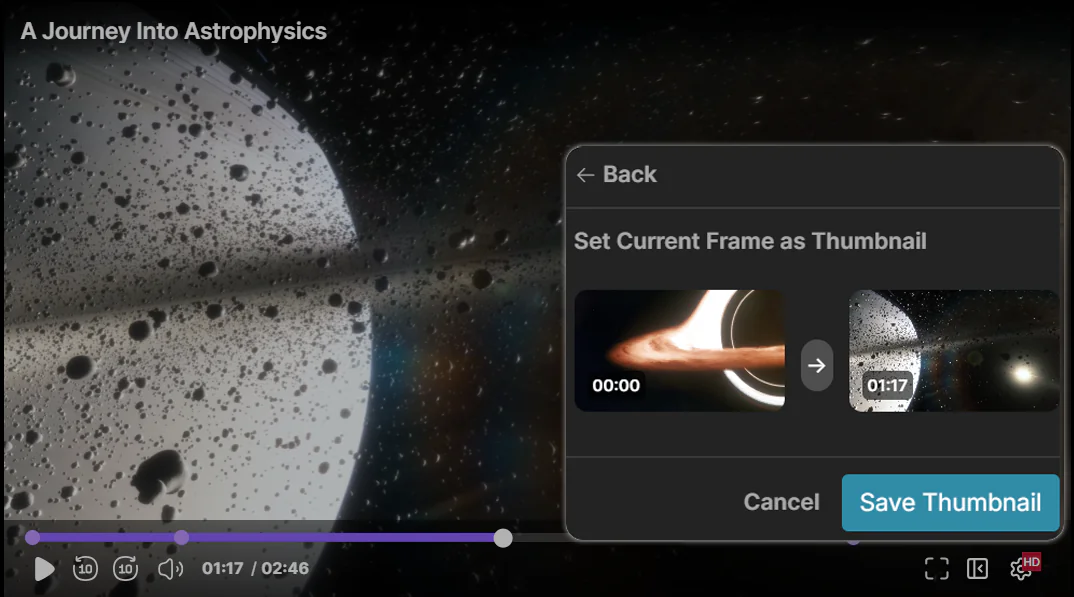
Task: Mute the video volume
Action: coord(170,568)
